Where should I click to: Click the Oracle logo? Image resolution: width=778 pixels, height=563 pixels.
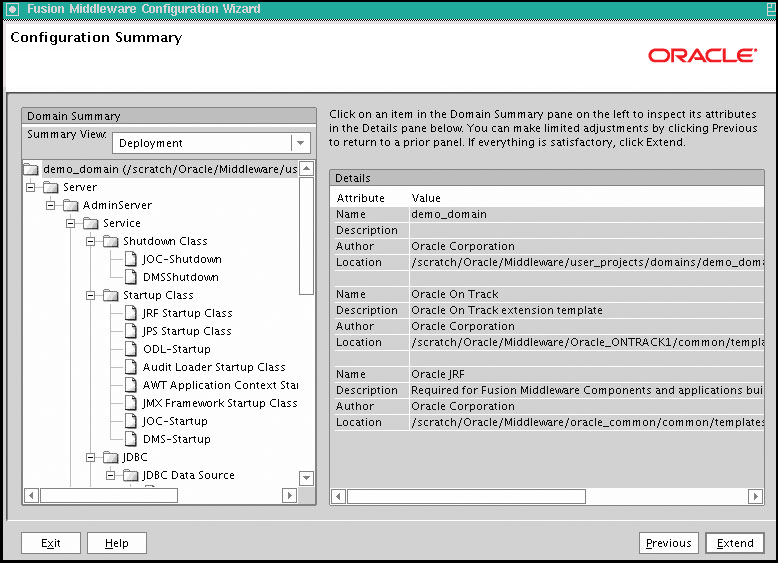(x=703, y=55)
